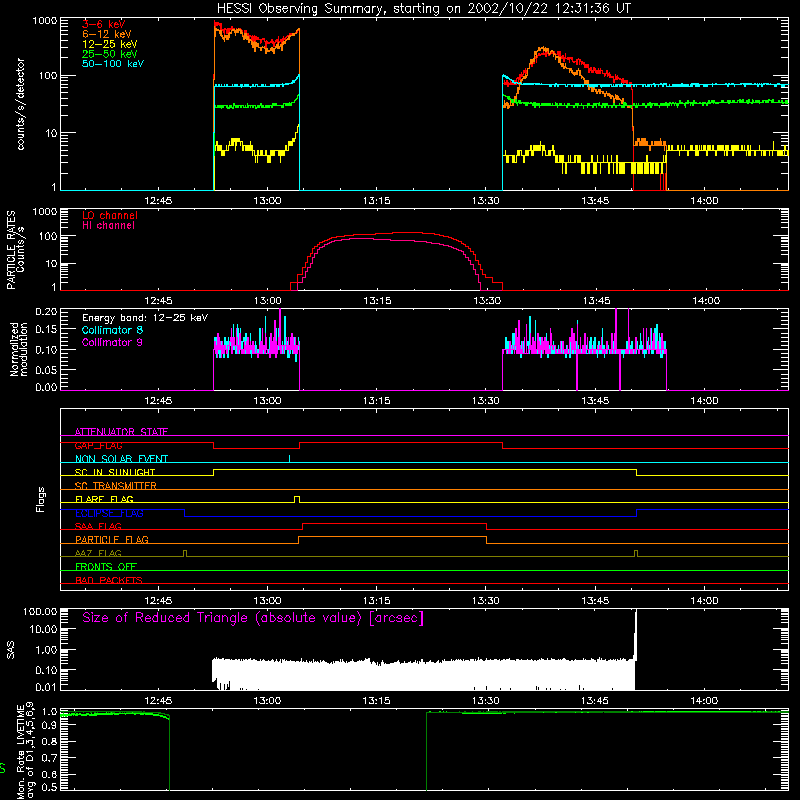Click the Flags axis label
This screenshot has width=800, height=800.
[x=40, y=499]
